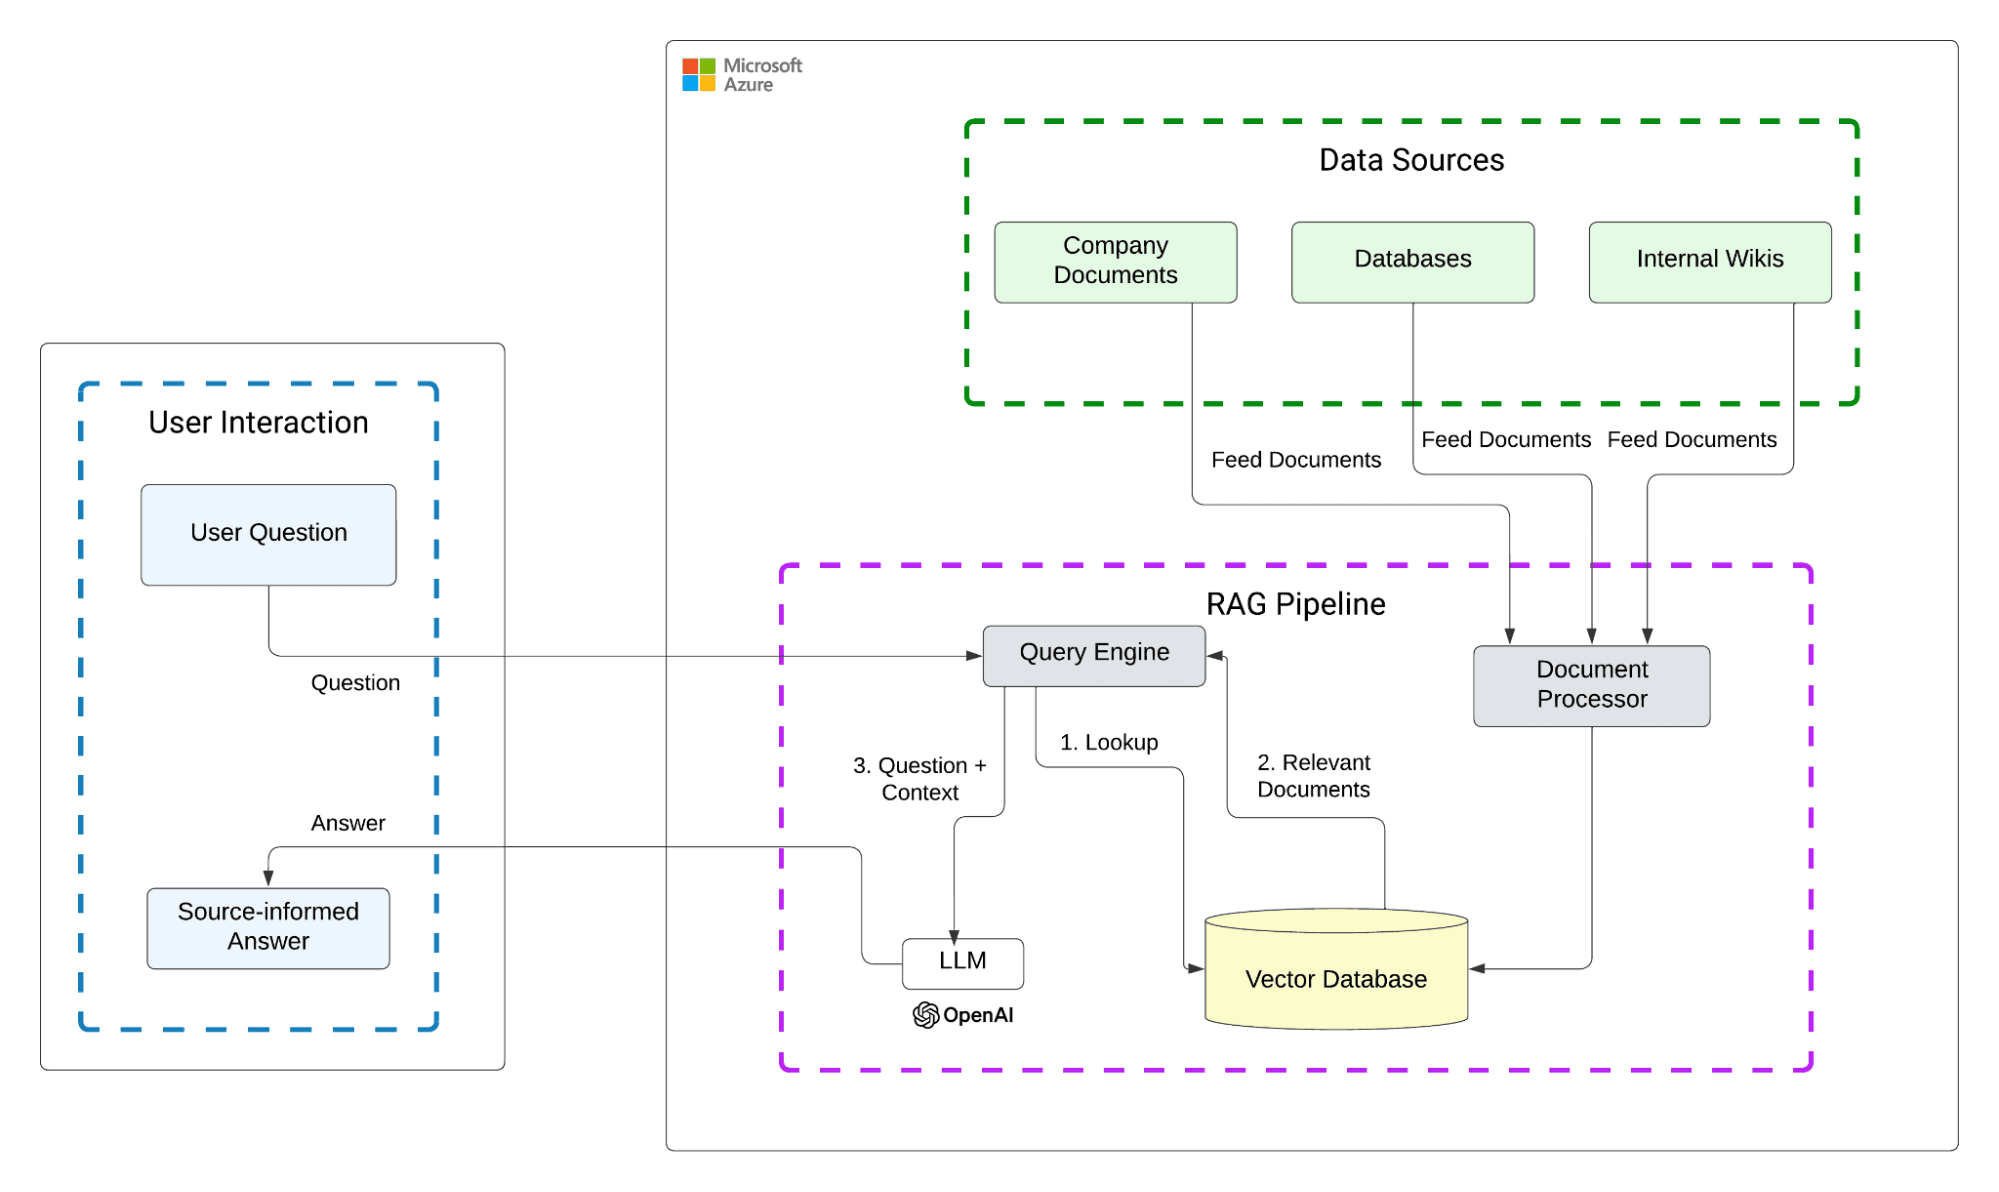Image resolution: width=1999 pixels, height=1192 pixels.
Task: Click the User Interaction heading
Action: 258,422
